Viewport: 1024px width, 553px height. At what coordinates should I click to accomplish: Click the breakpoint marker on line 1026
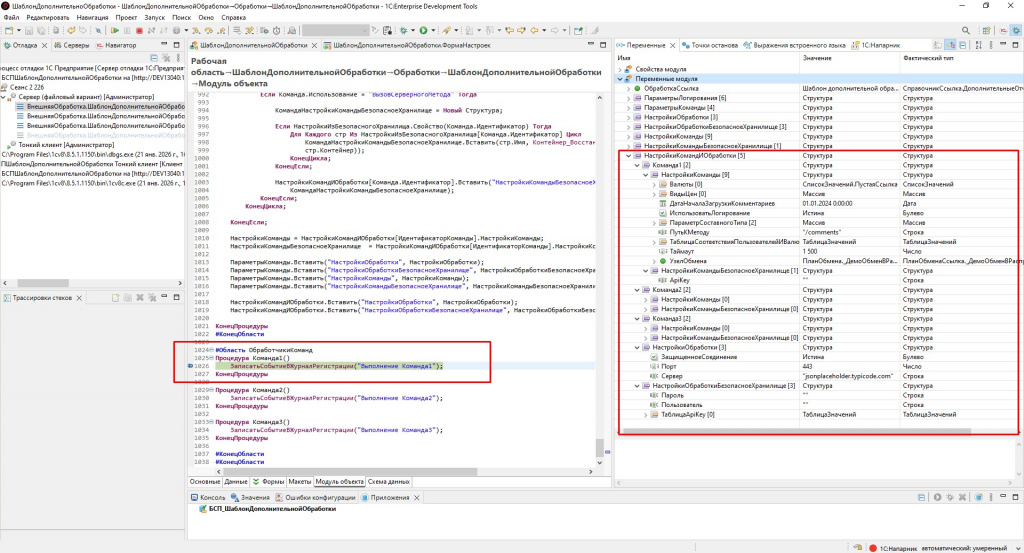[x=191, y=367]
